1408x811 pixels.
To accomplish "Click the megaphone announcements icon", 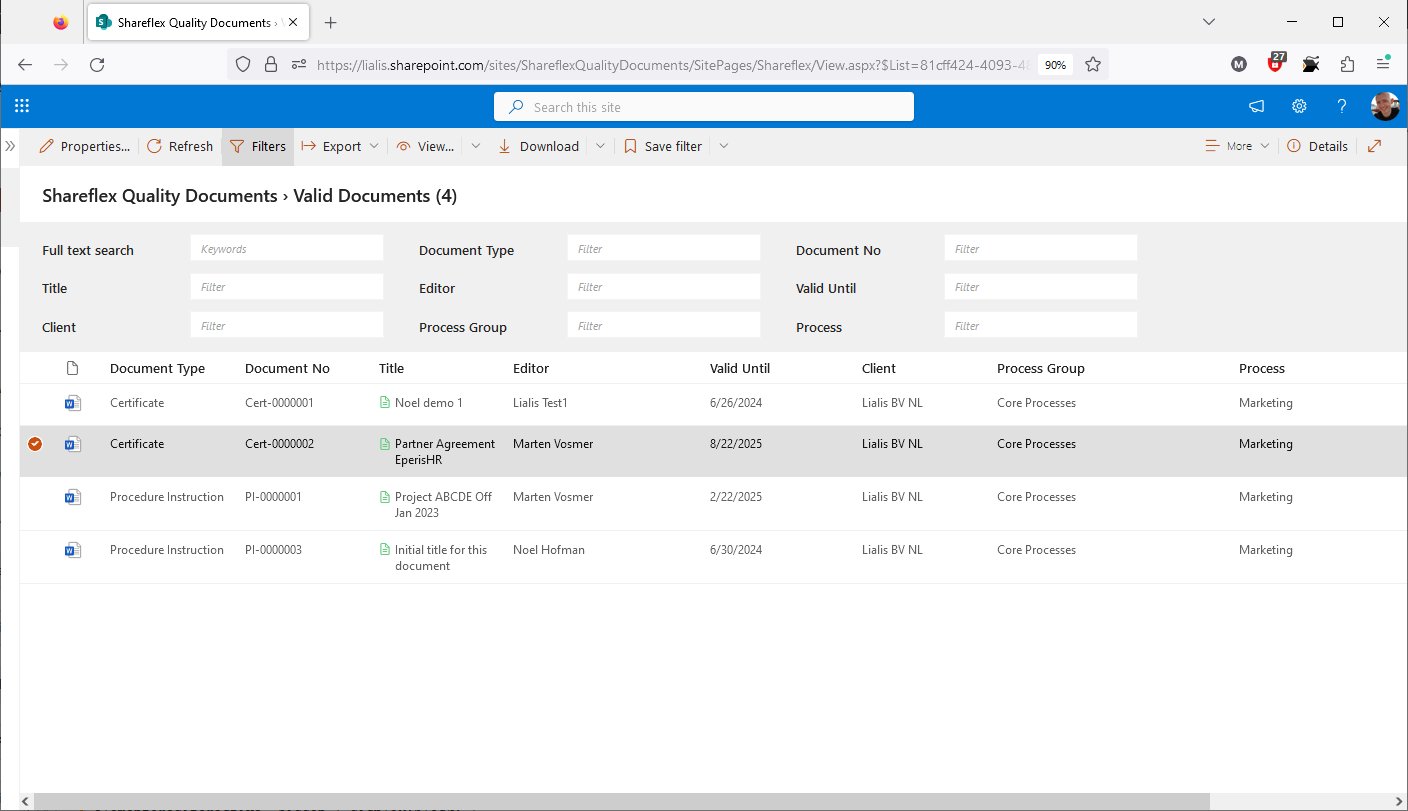I will tap(1256, 106).
